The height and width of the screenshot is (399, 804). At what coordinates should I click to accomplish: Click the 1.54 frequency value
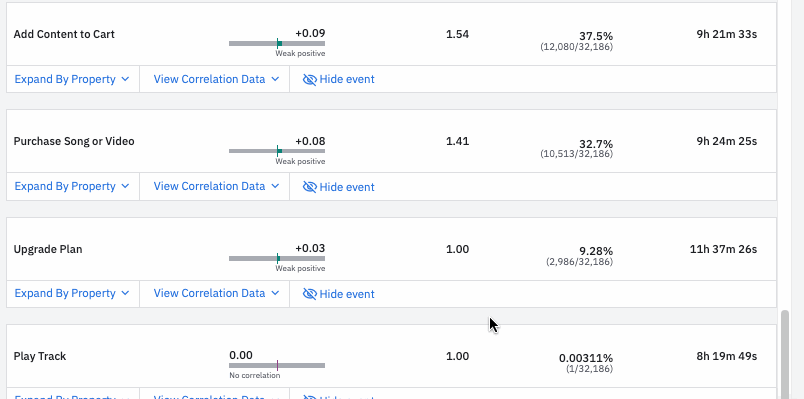click(457, 34)
